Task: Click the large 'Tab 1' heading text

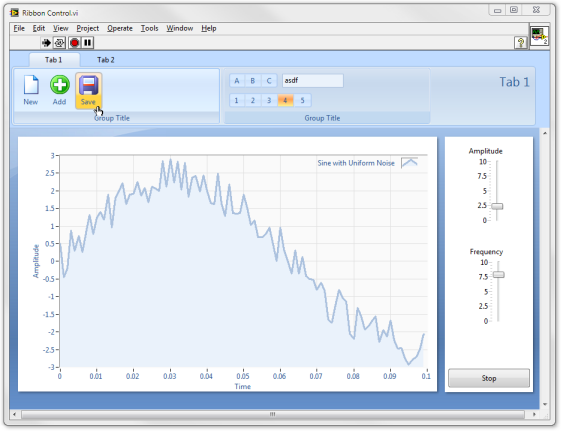Action: pos(514,82)
